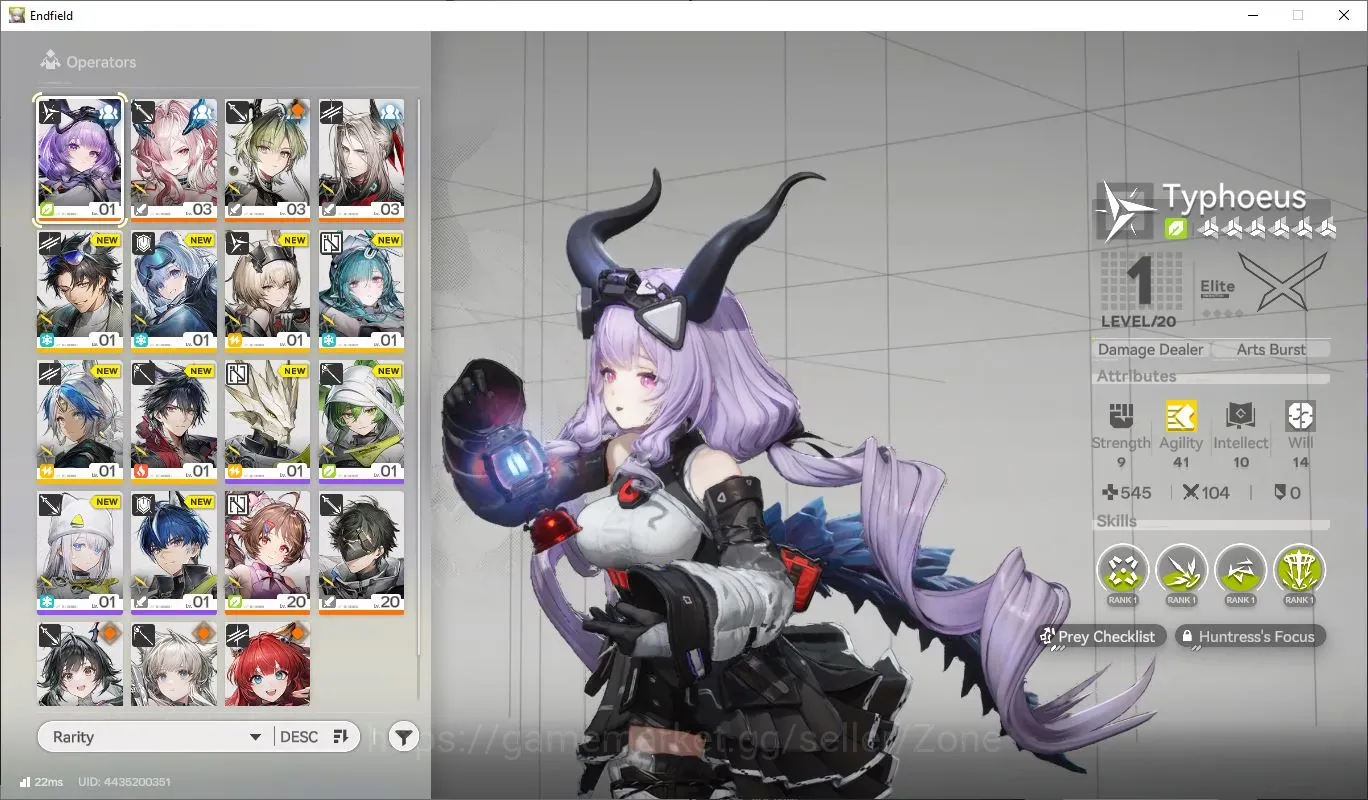Click the filter funnel icon
Screen dimensions: 1368x800
tap(403, 737)
